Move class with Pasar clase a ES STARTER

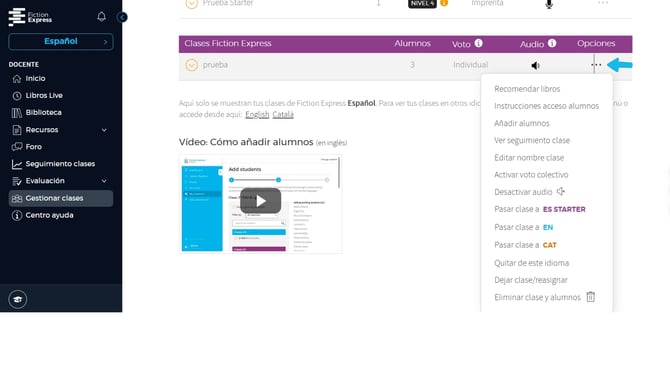click(x=540, y=209)
